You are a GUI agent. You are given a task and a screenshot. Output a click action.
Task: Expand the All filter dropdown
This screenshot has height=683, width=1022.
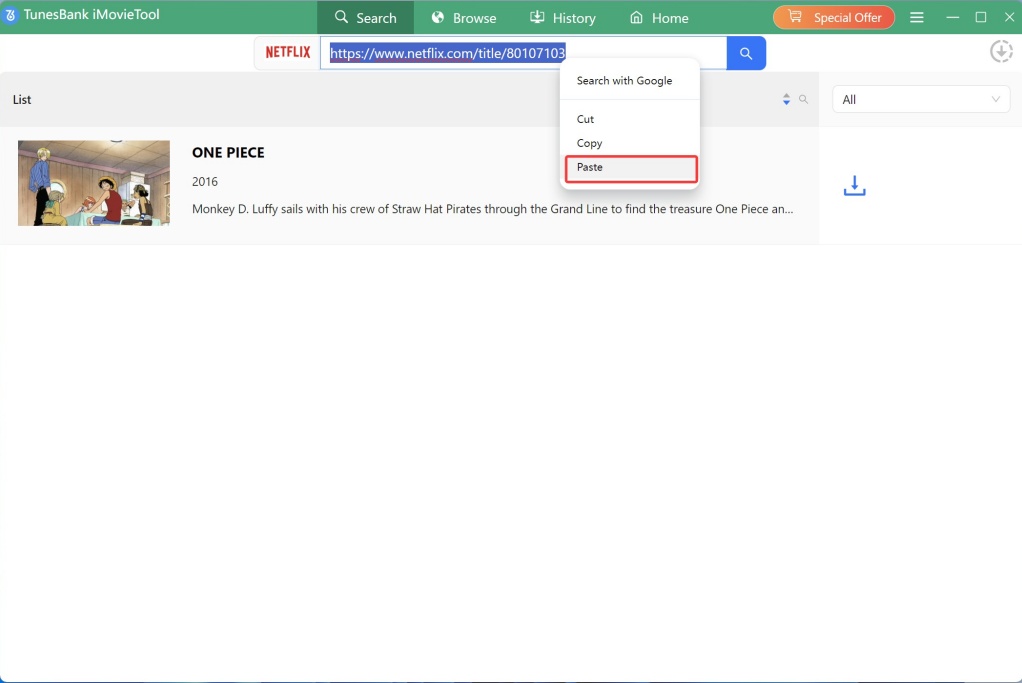(x=920, y=100)
